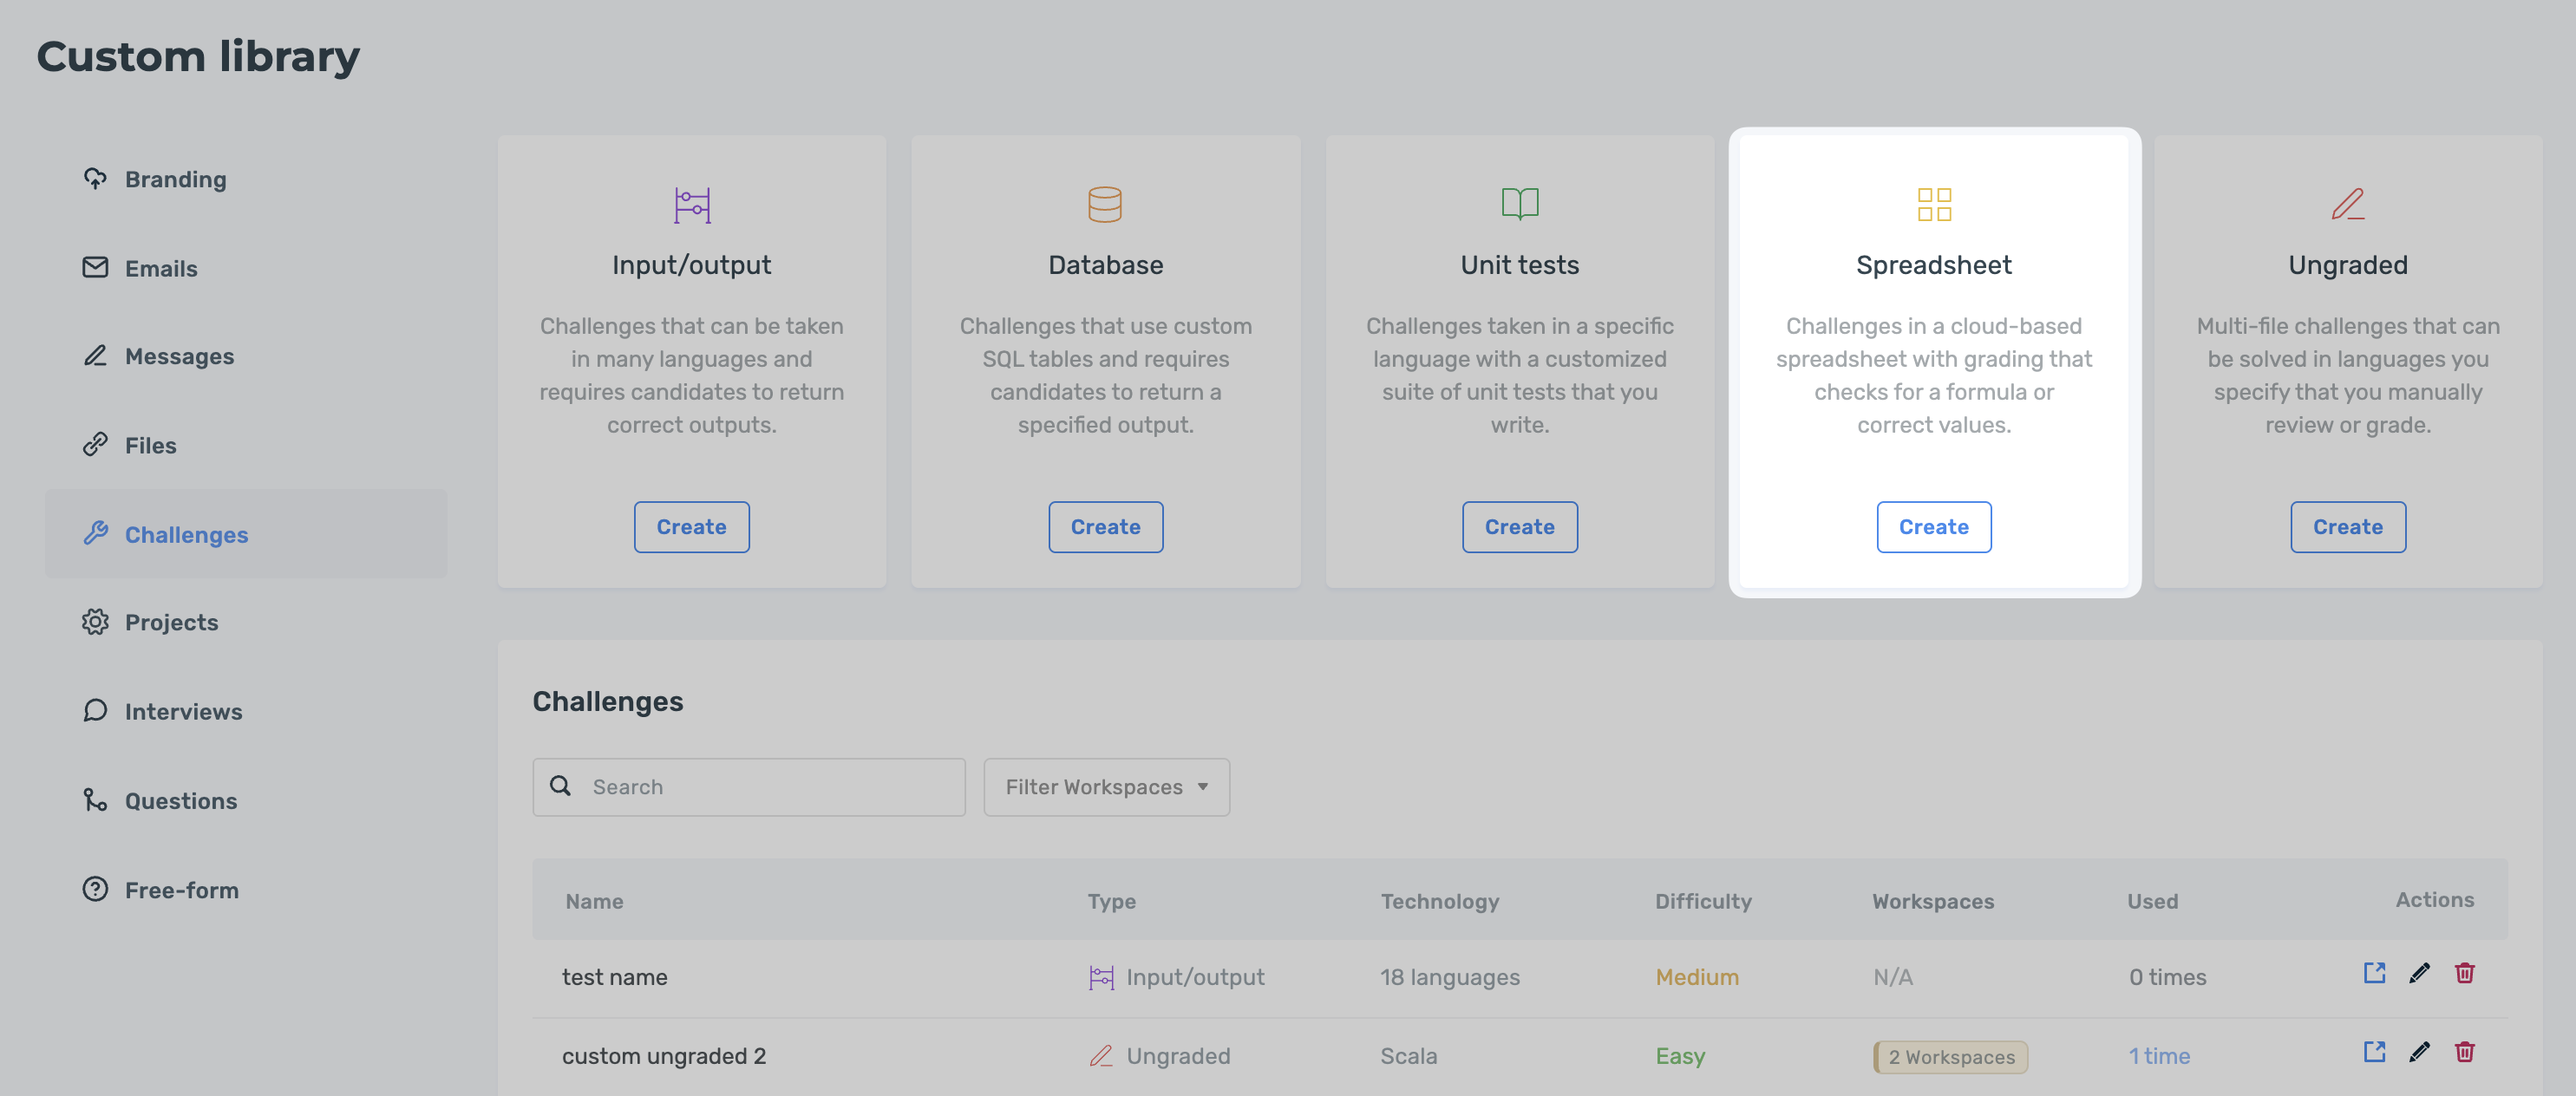Image resolution: width=2576 pixels, height=1096 pixels.
Task: Click the 2 Workspaces badge
Action: click(x=1950, y=1057)
